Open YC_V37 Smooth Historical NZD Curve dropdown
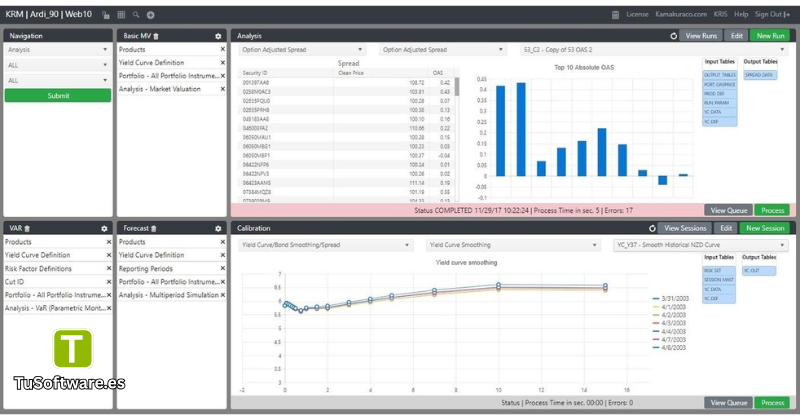The image size is (800, 420). click(701, 245)
